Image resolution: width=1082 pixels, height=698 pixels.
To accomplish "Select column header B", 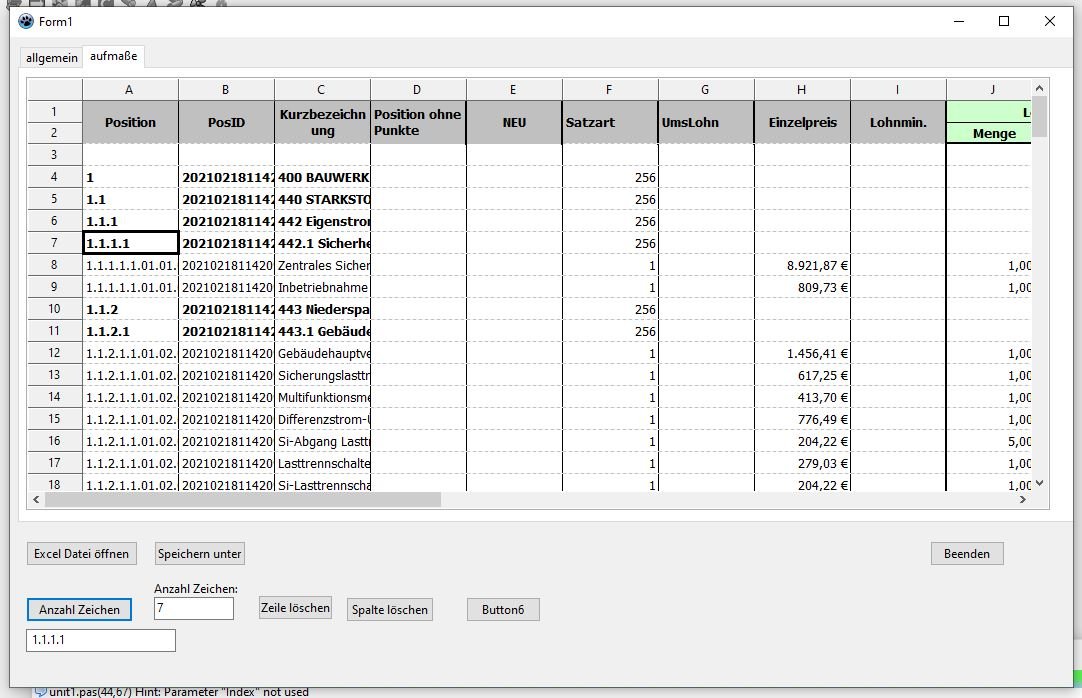I will click(226, 90).
